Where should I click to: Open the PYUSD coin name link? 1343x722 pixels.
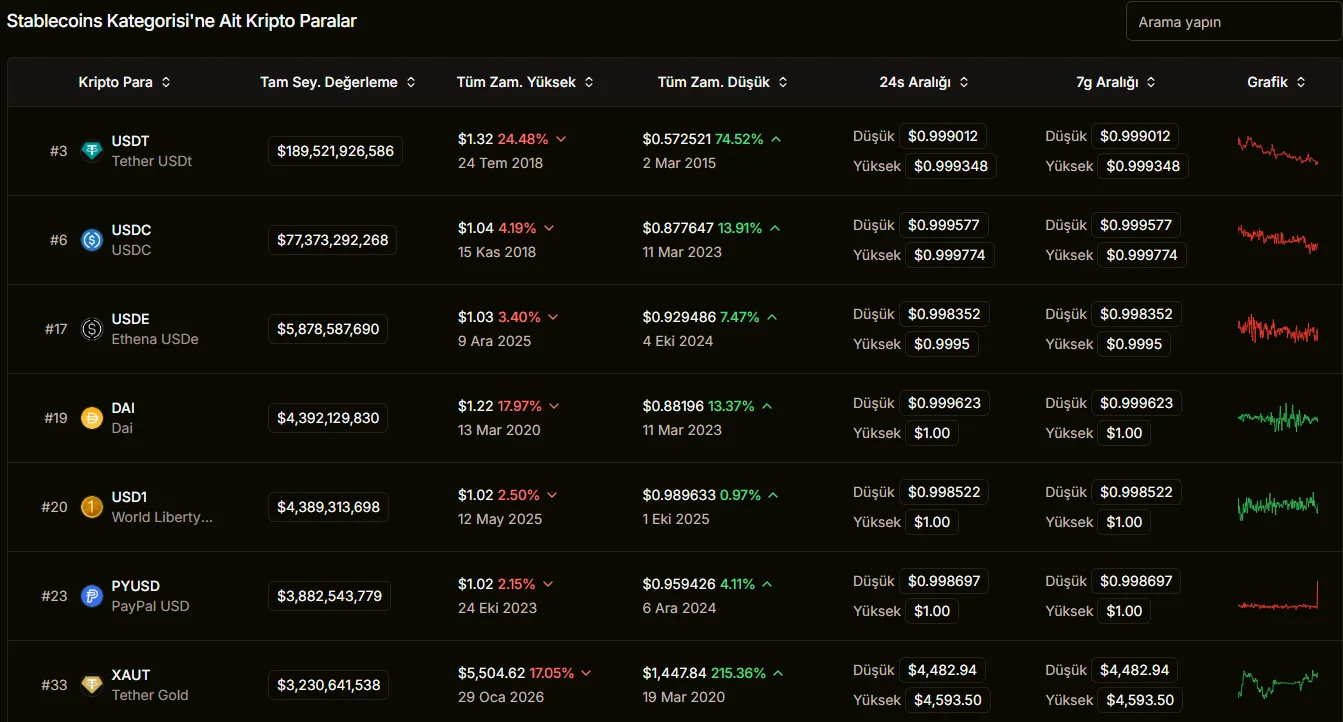click(x=136, y=586)
